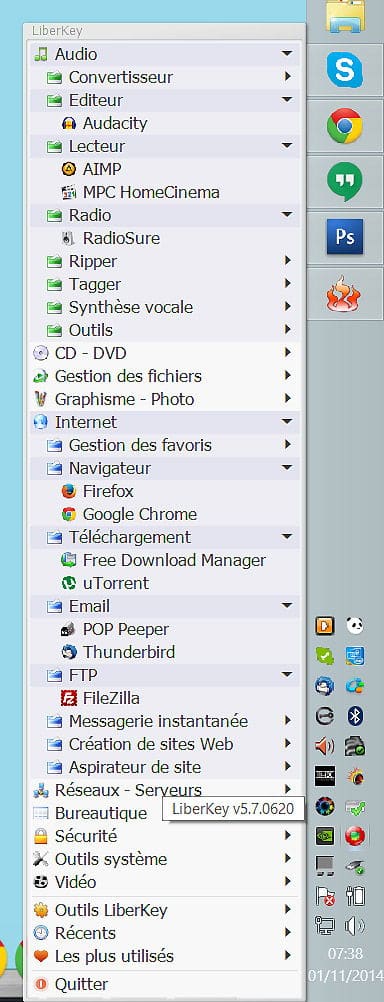This screenshot has height=1002, width=384.
Task: Open Free Download Manager
Action: 164,560
